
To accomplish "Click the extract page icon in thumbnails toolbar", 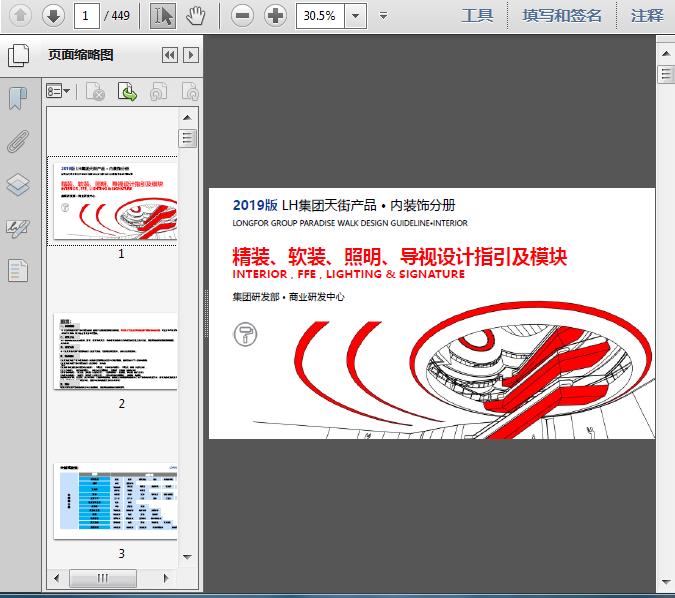I will pyautogui.click(x=190, y=91).
